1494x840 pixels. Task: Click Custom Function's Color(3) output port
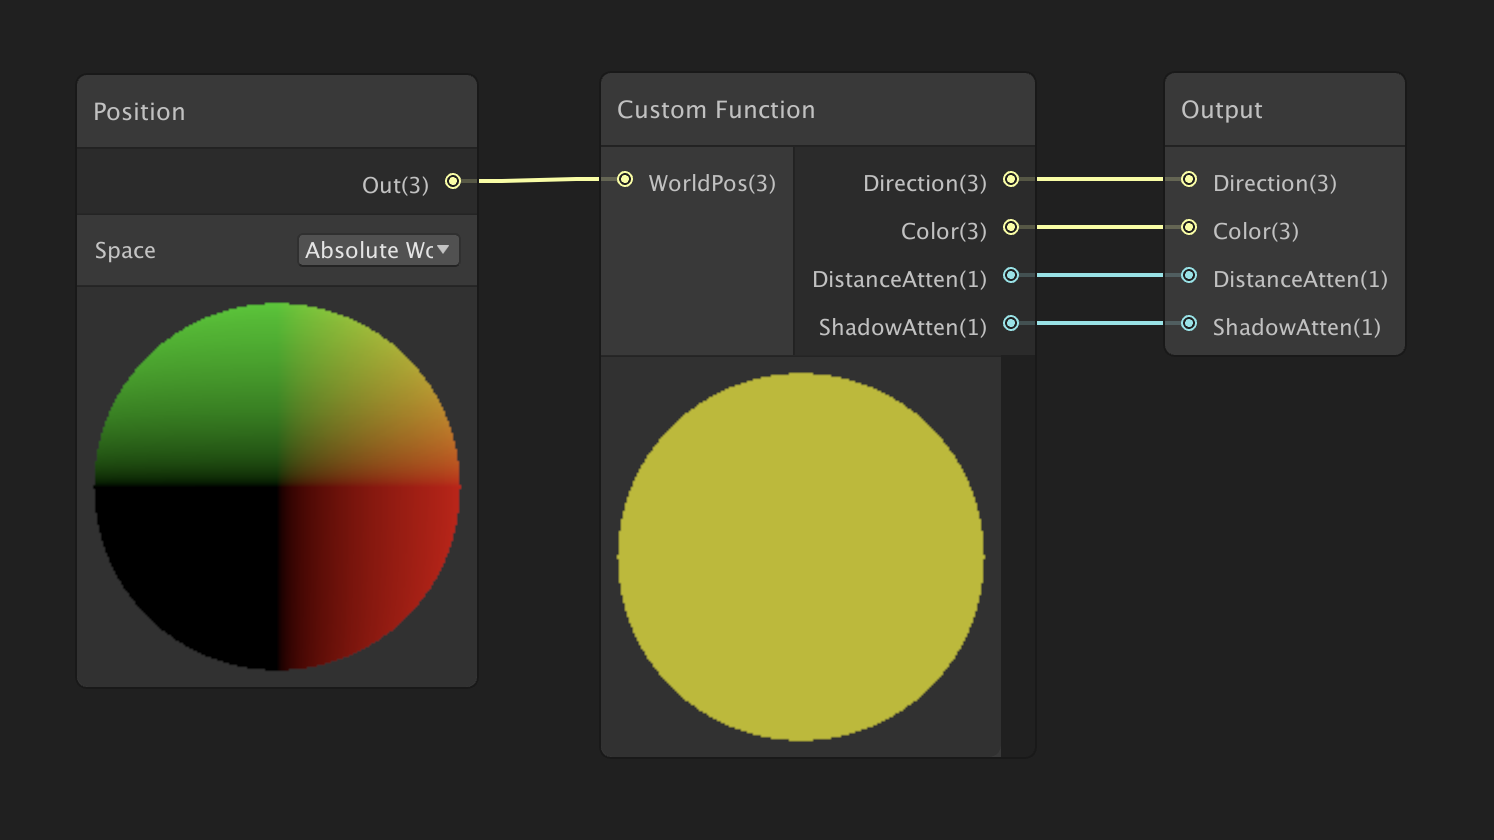tap(1011, 227)
